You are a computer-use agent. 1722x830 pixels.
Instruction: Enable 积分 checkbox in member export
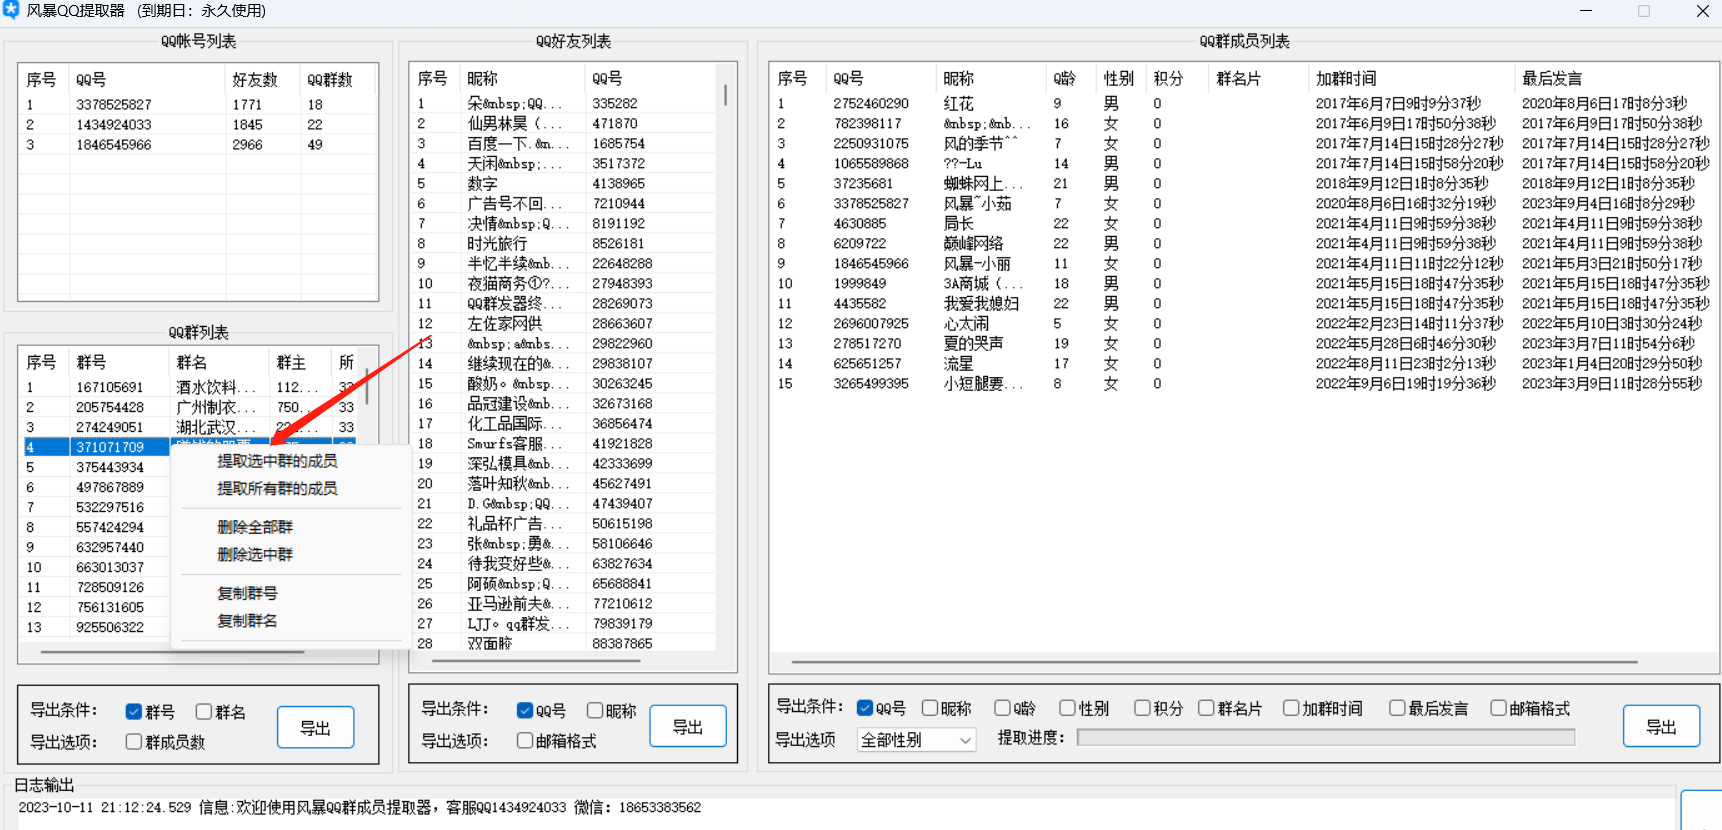point(1142,708)
